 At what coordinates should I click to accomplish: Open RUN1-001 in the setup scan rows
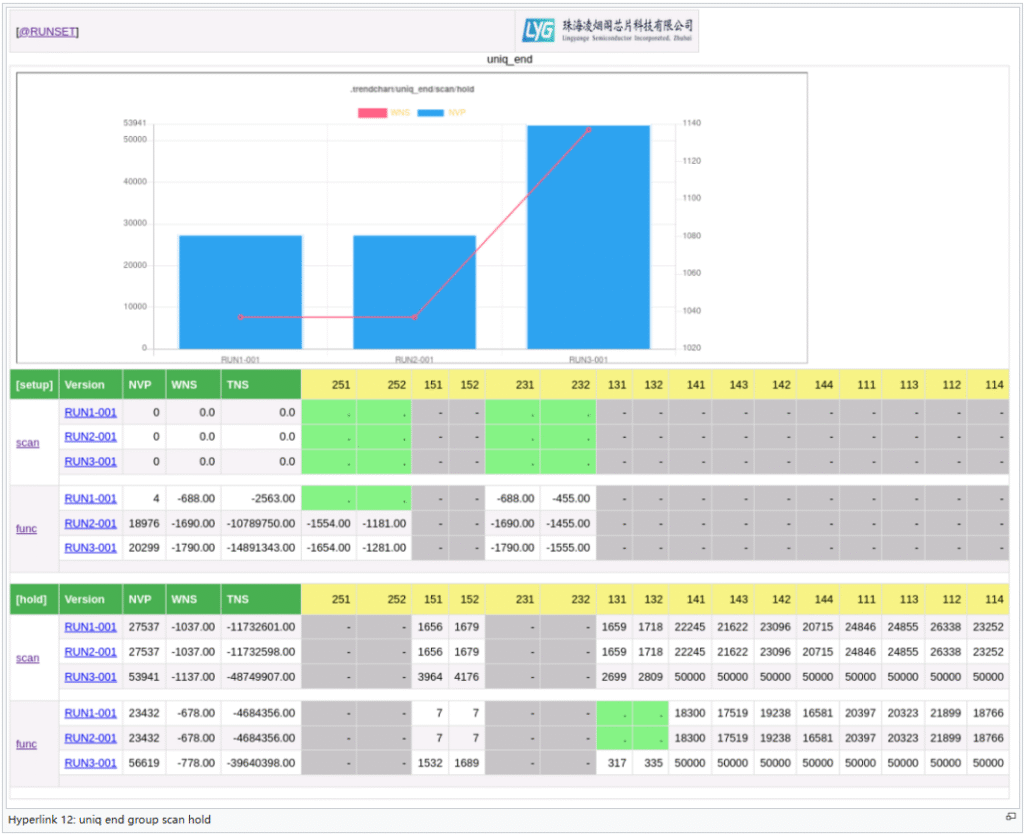(90, 411)
